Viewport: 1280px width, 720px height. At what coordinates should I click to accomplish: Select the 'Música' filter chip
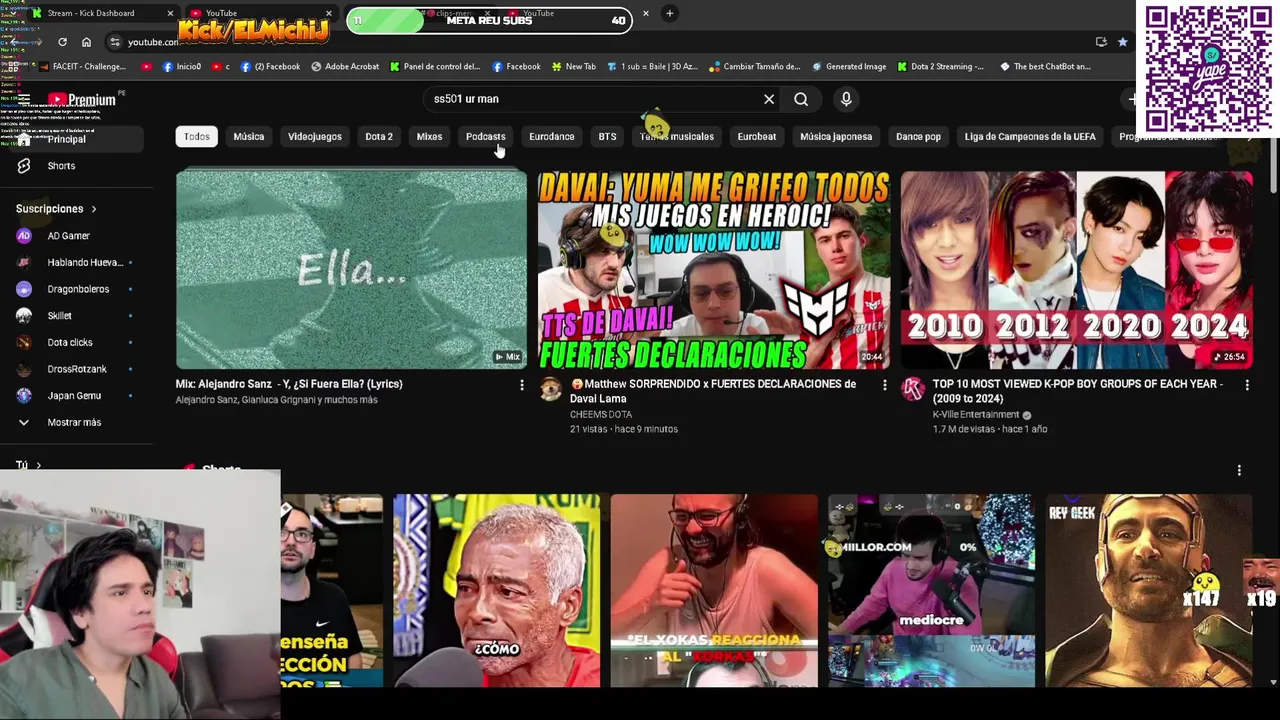[x=249, y=136]
